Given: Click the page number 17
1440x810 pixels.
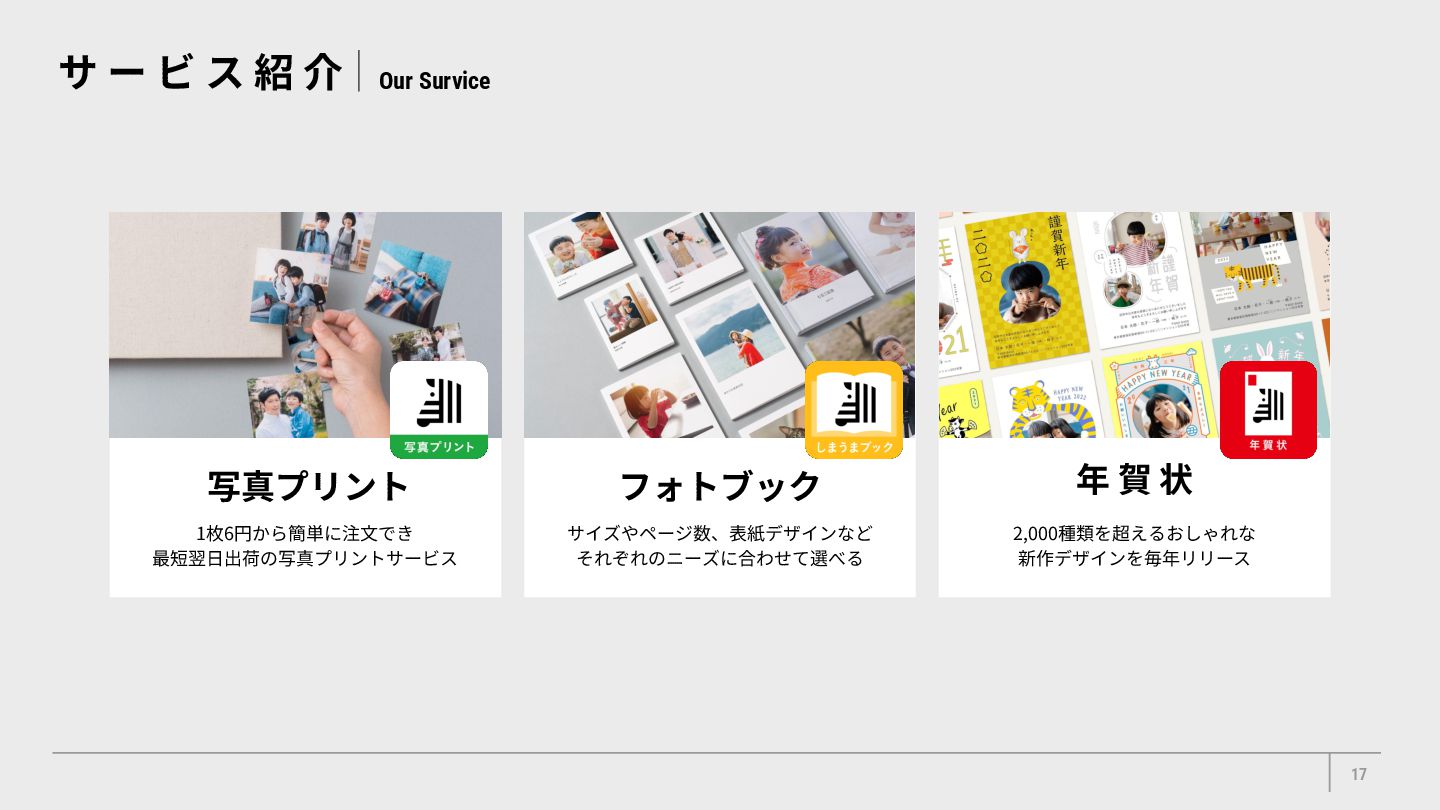Looking at the screenshot, I should coord(1358,774).
